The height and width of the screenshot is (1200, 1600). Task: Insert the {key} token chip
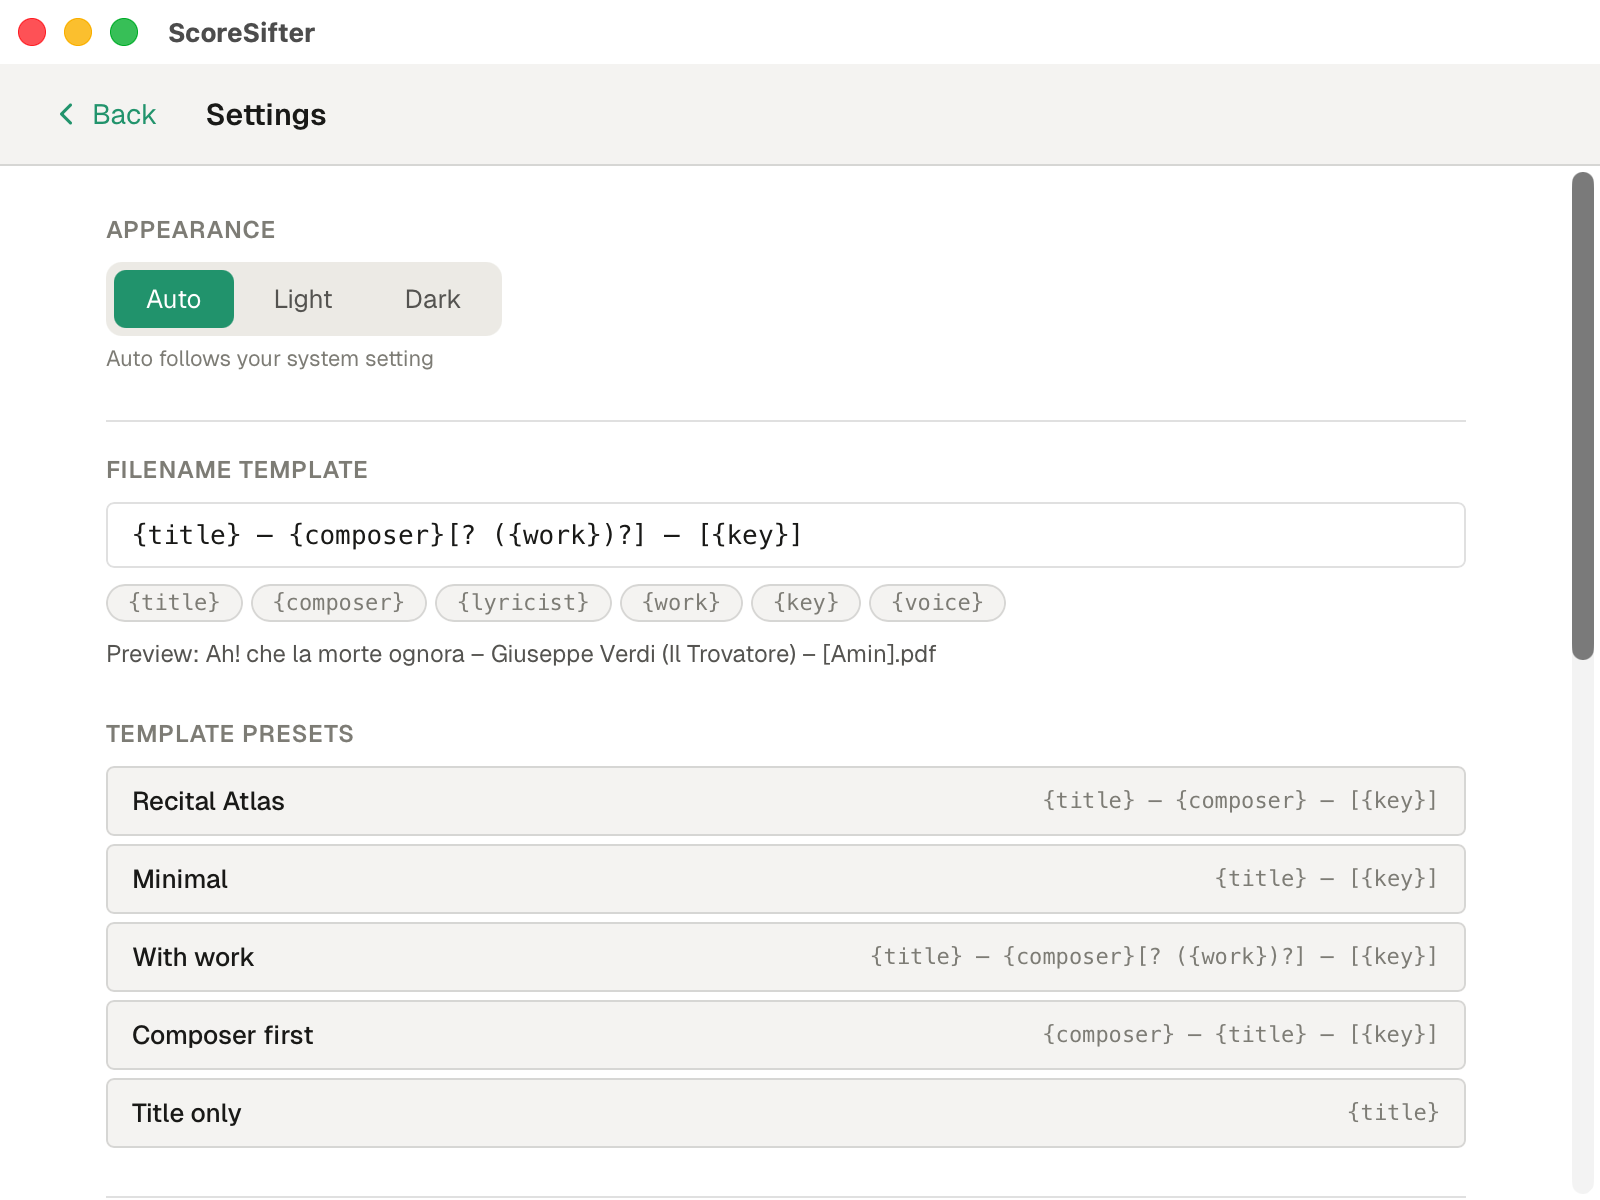[805, 602]
